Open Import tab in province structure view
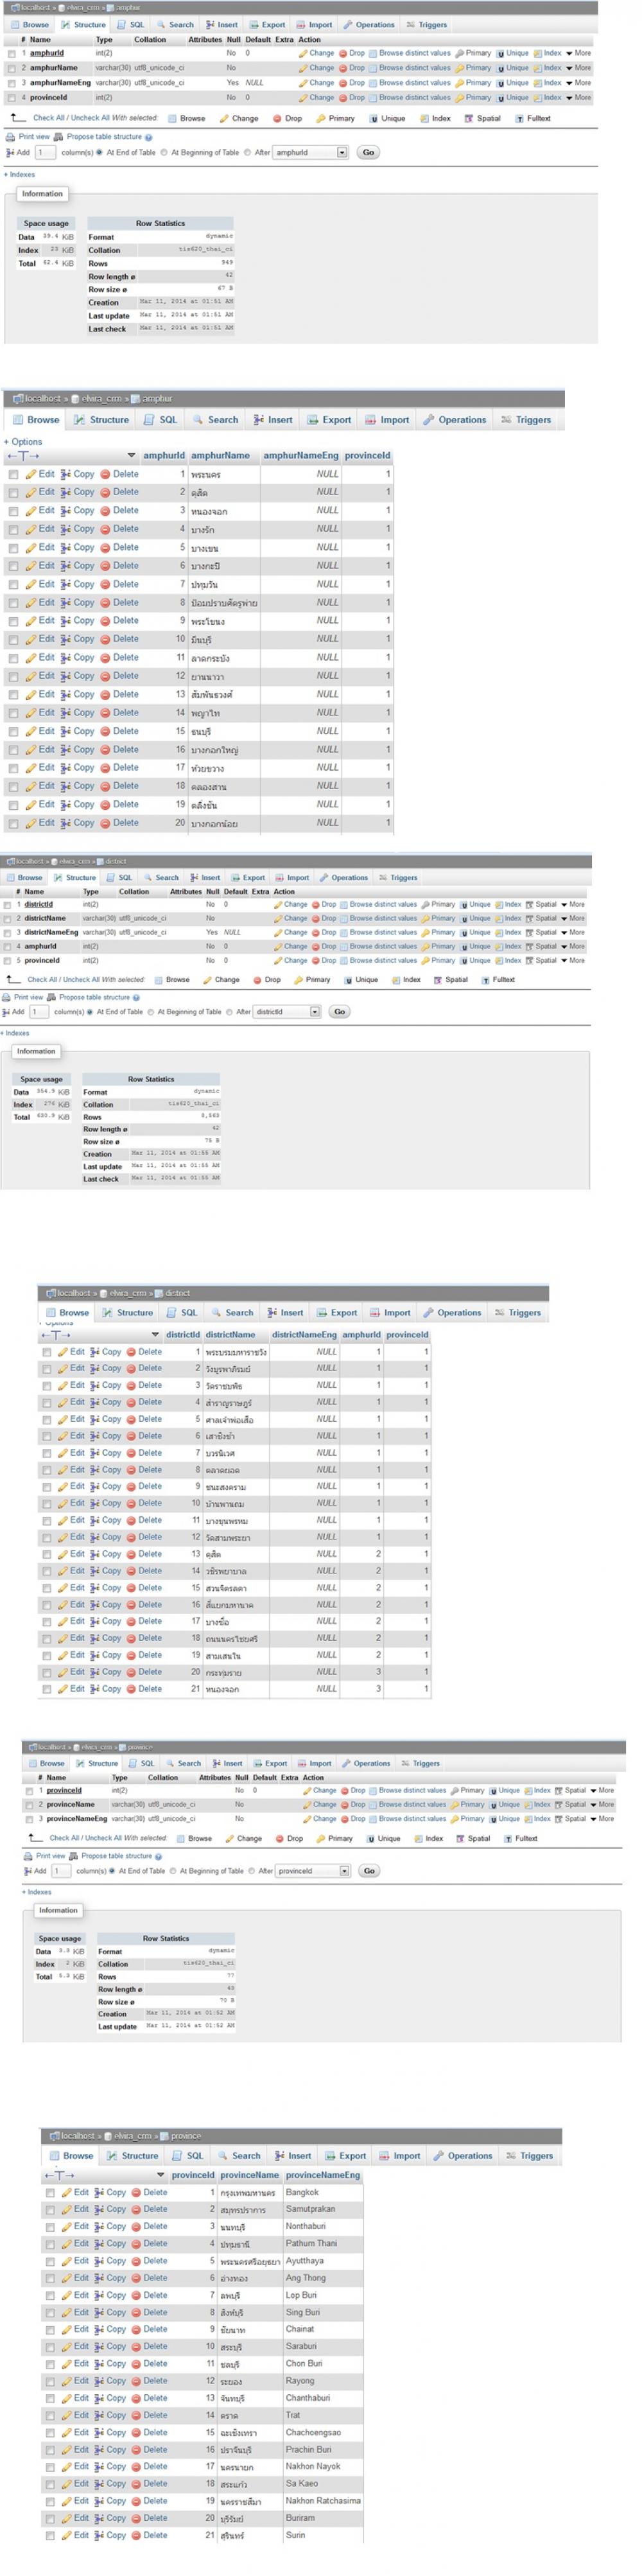 click(313, 1764)
